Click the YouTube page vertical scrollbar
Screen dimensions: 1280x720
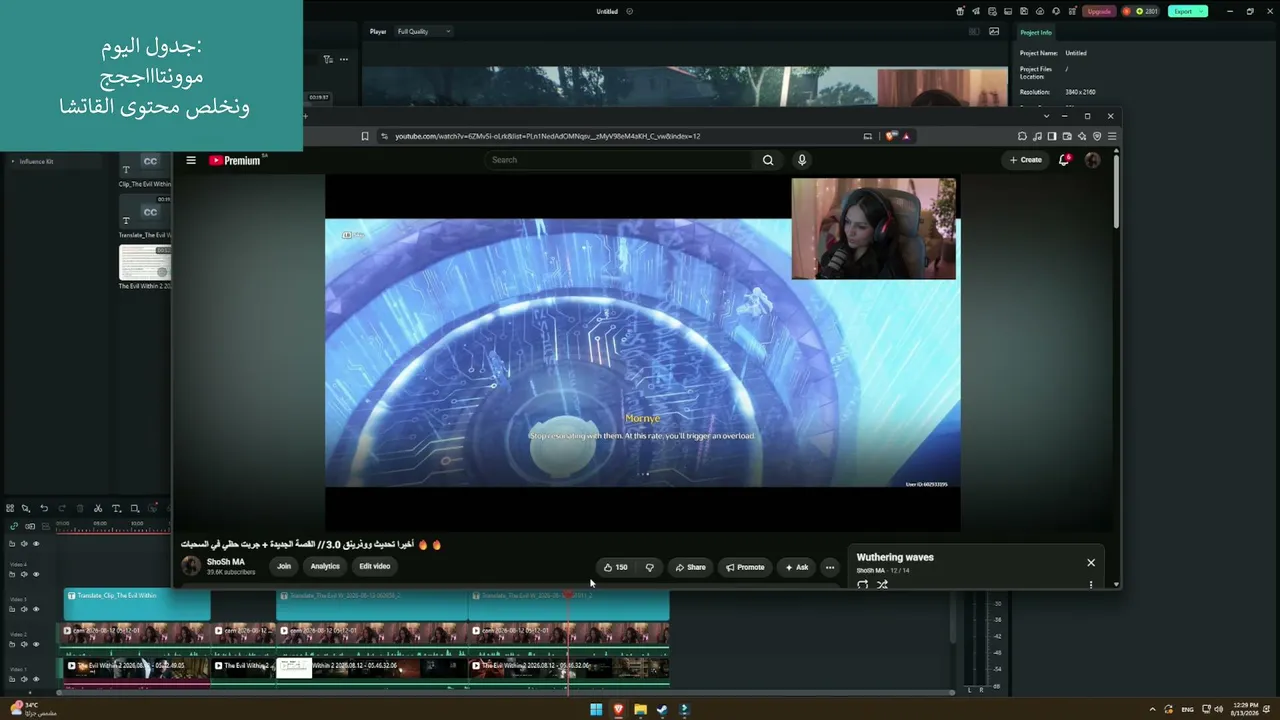[x=1116, y=190]
